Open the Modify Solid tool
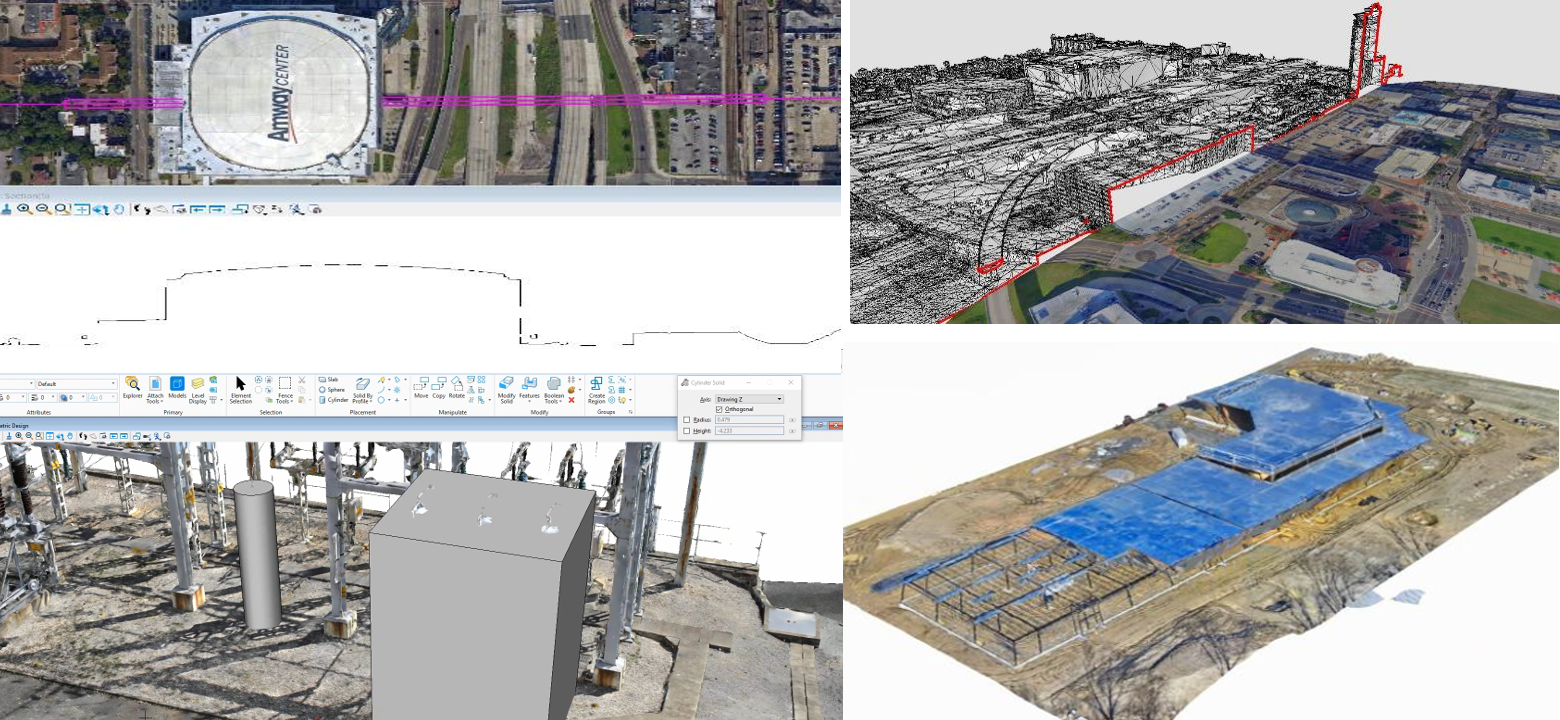The height and width of the screenshot is (720, 1560). coord(507,390)
